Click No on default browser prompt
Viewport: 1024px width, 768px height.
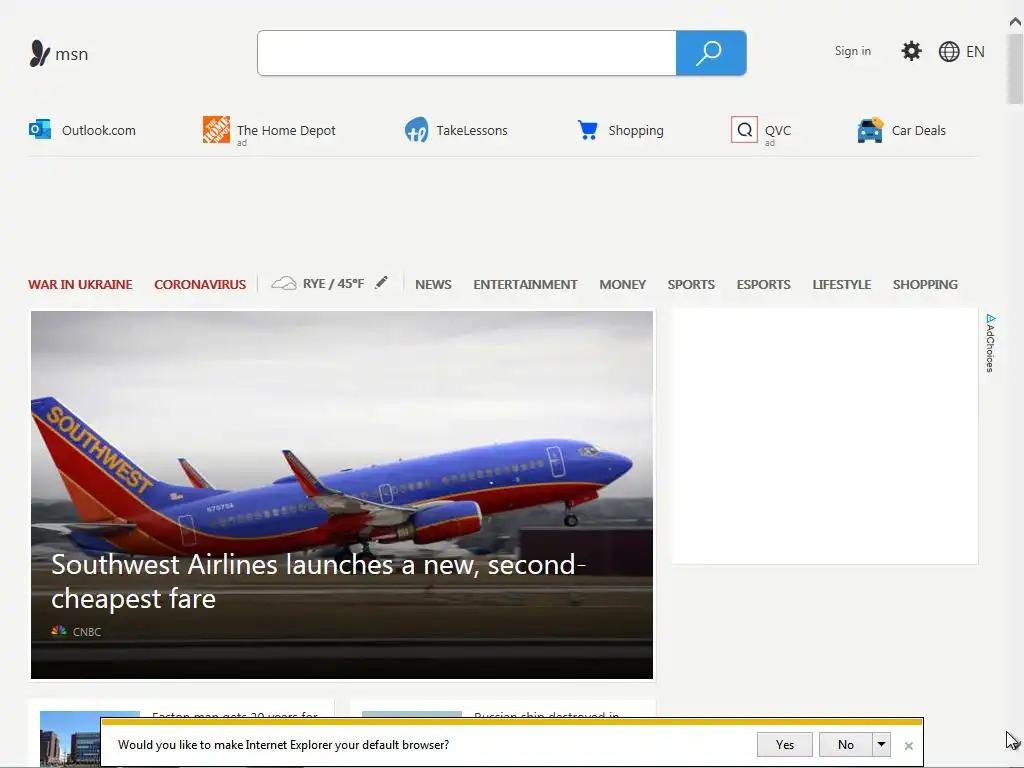846,744
